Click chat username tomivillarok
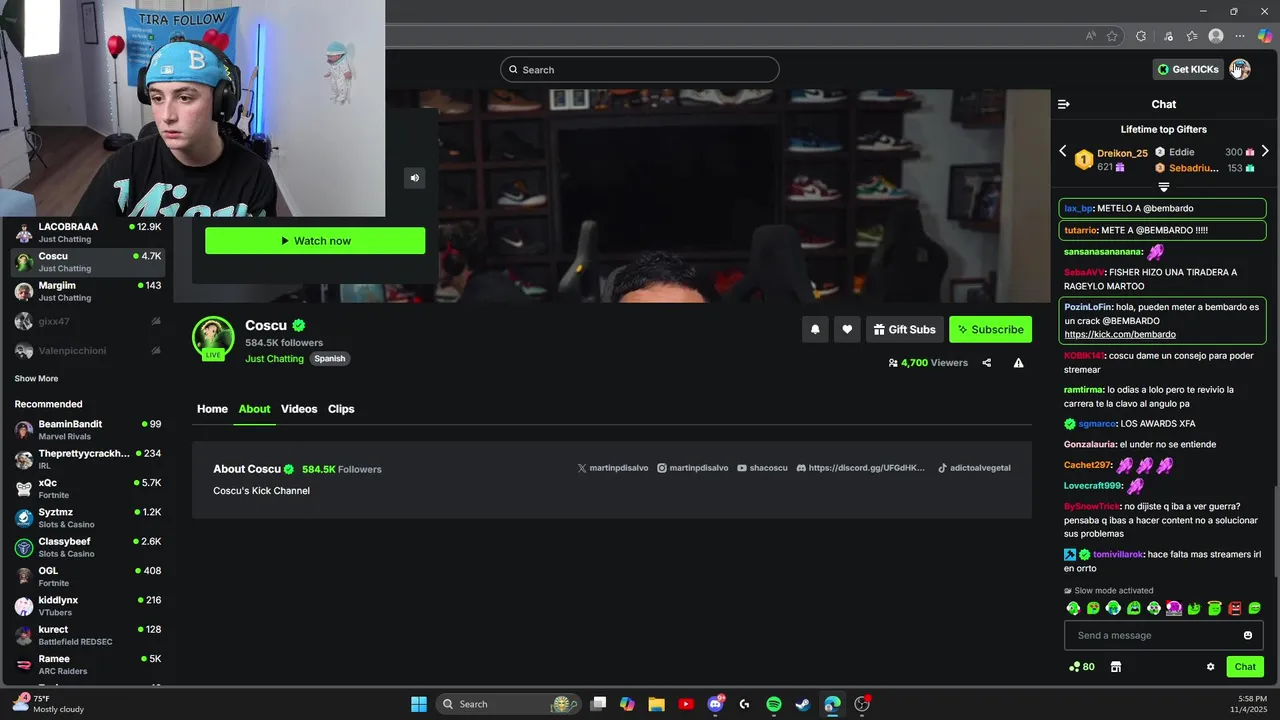The height and width of the screenshot is (720, 1280). (x=1118, y=554)
